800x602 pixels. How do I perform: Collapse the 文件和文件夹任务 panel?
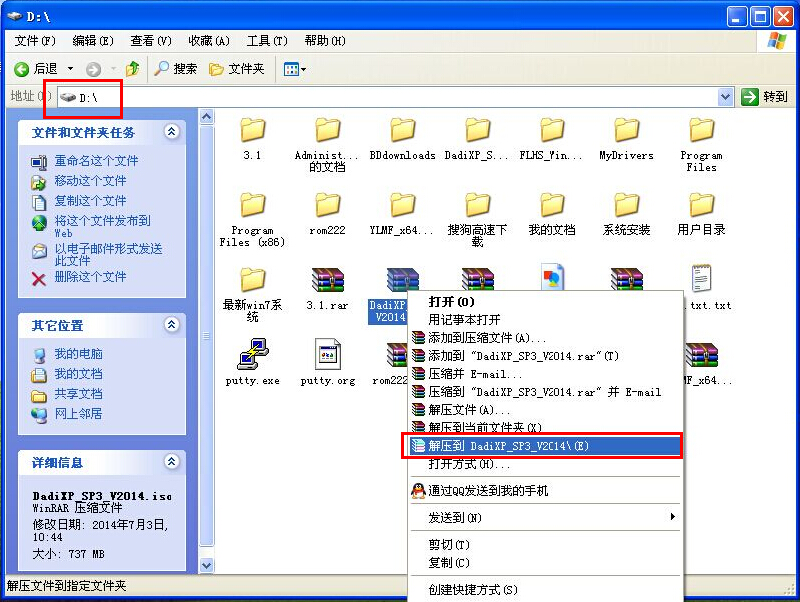point(171,132)
